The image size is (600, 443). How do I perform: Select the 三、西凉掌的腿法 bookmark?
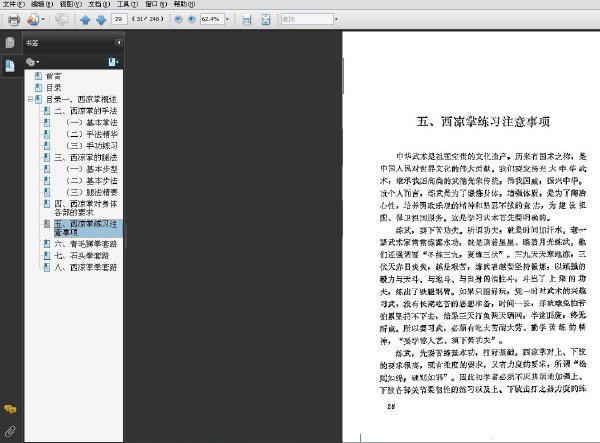point(85,157)
